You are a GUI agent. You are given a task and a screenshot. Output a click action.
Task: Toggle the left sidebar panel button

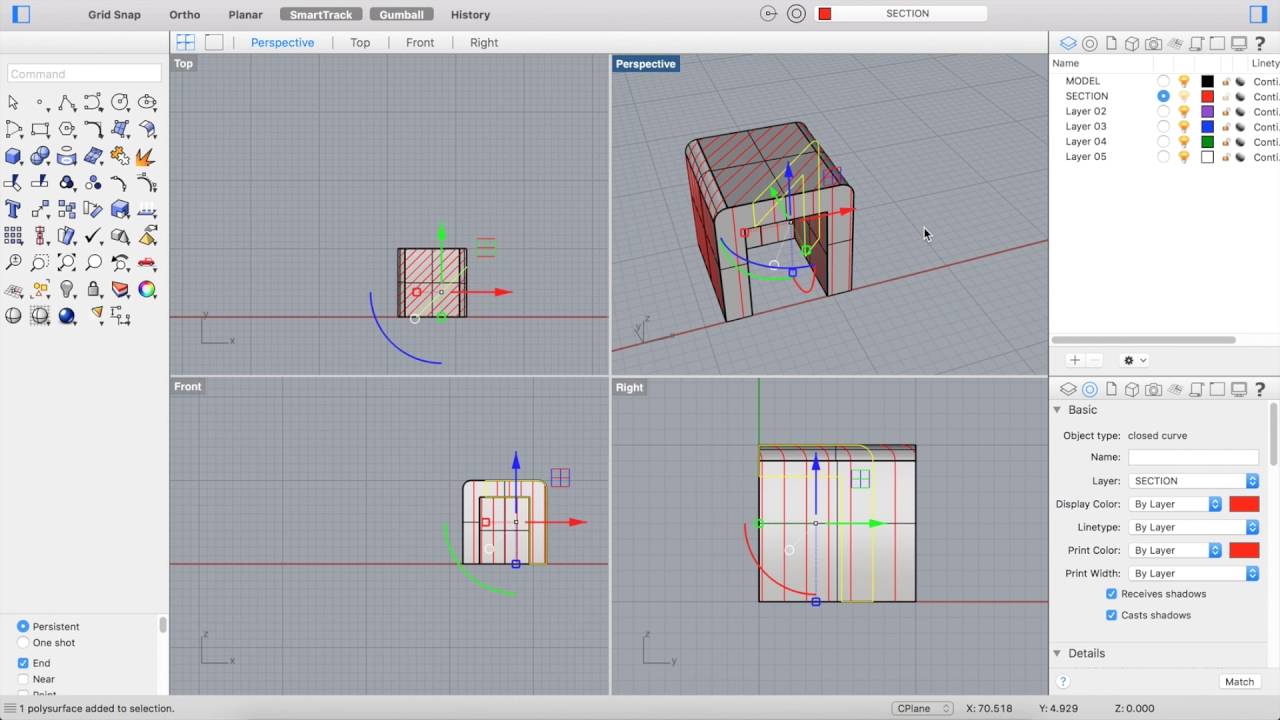(21, 14)
